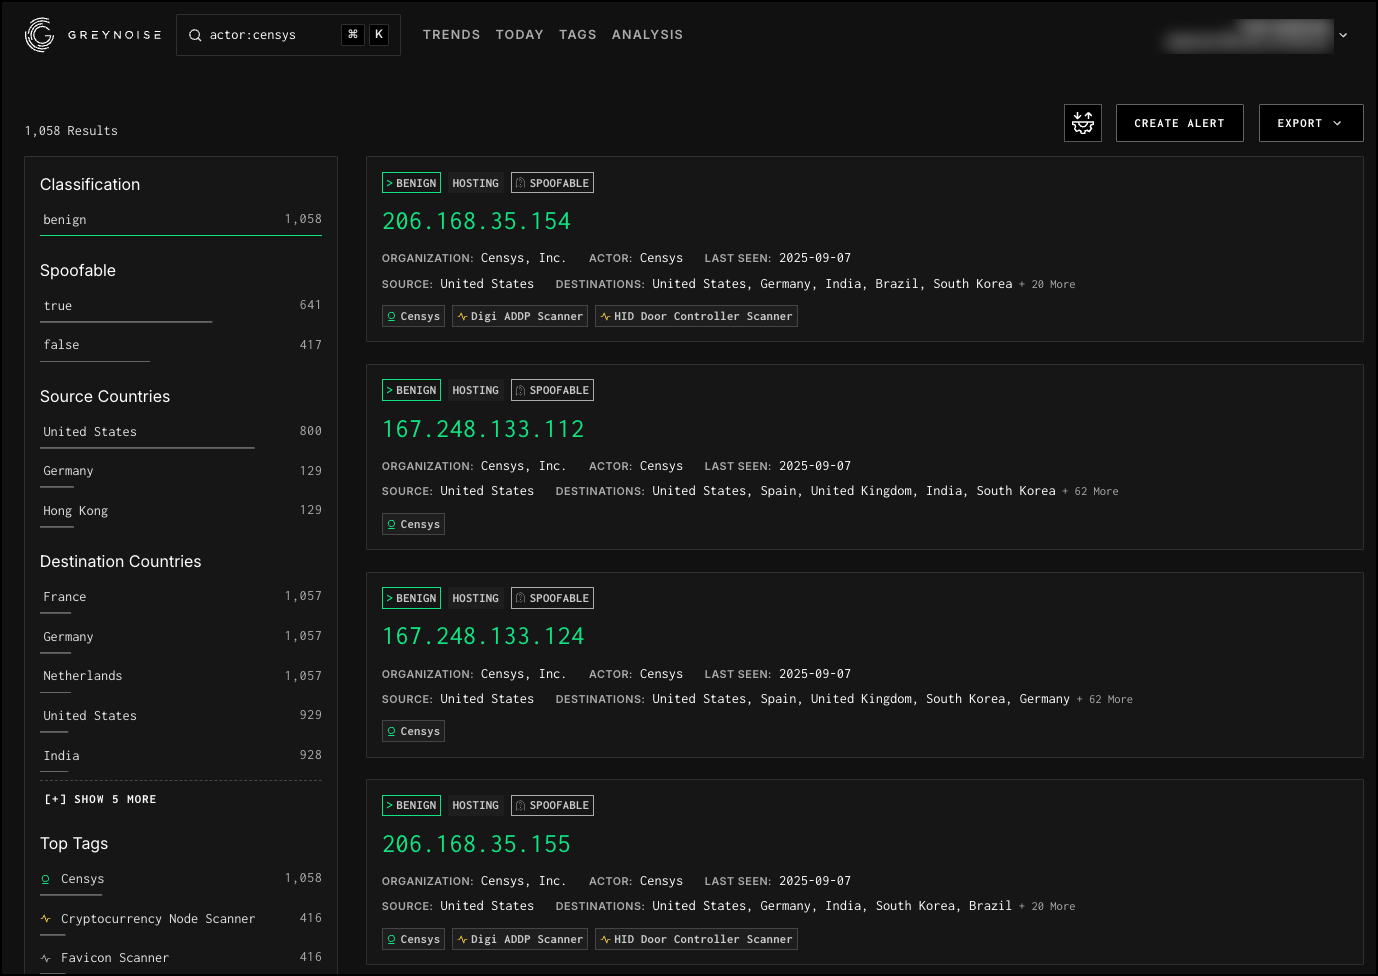Click the search field containing actor:censys
The width and height of the screenshot is (1378, 976).
(288, 35)
